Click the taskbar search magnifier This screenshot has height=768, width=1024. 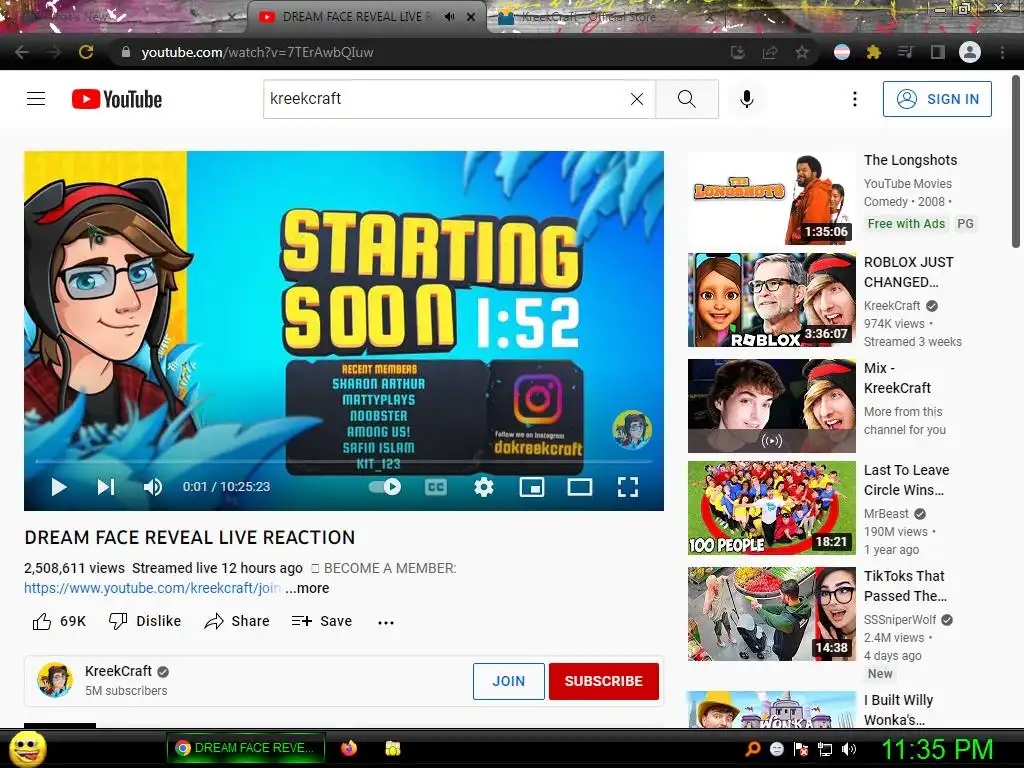[752, 749]
